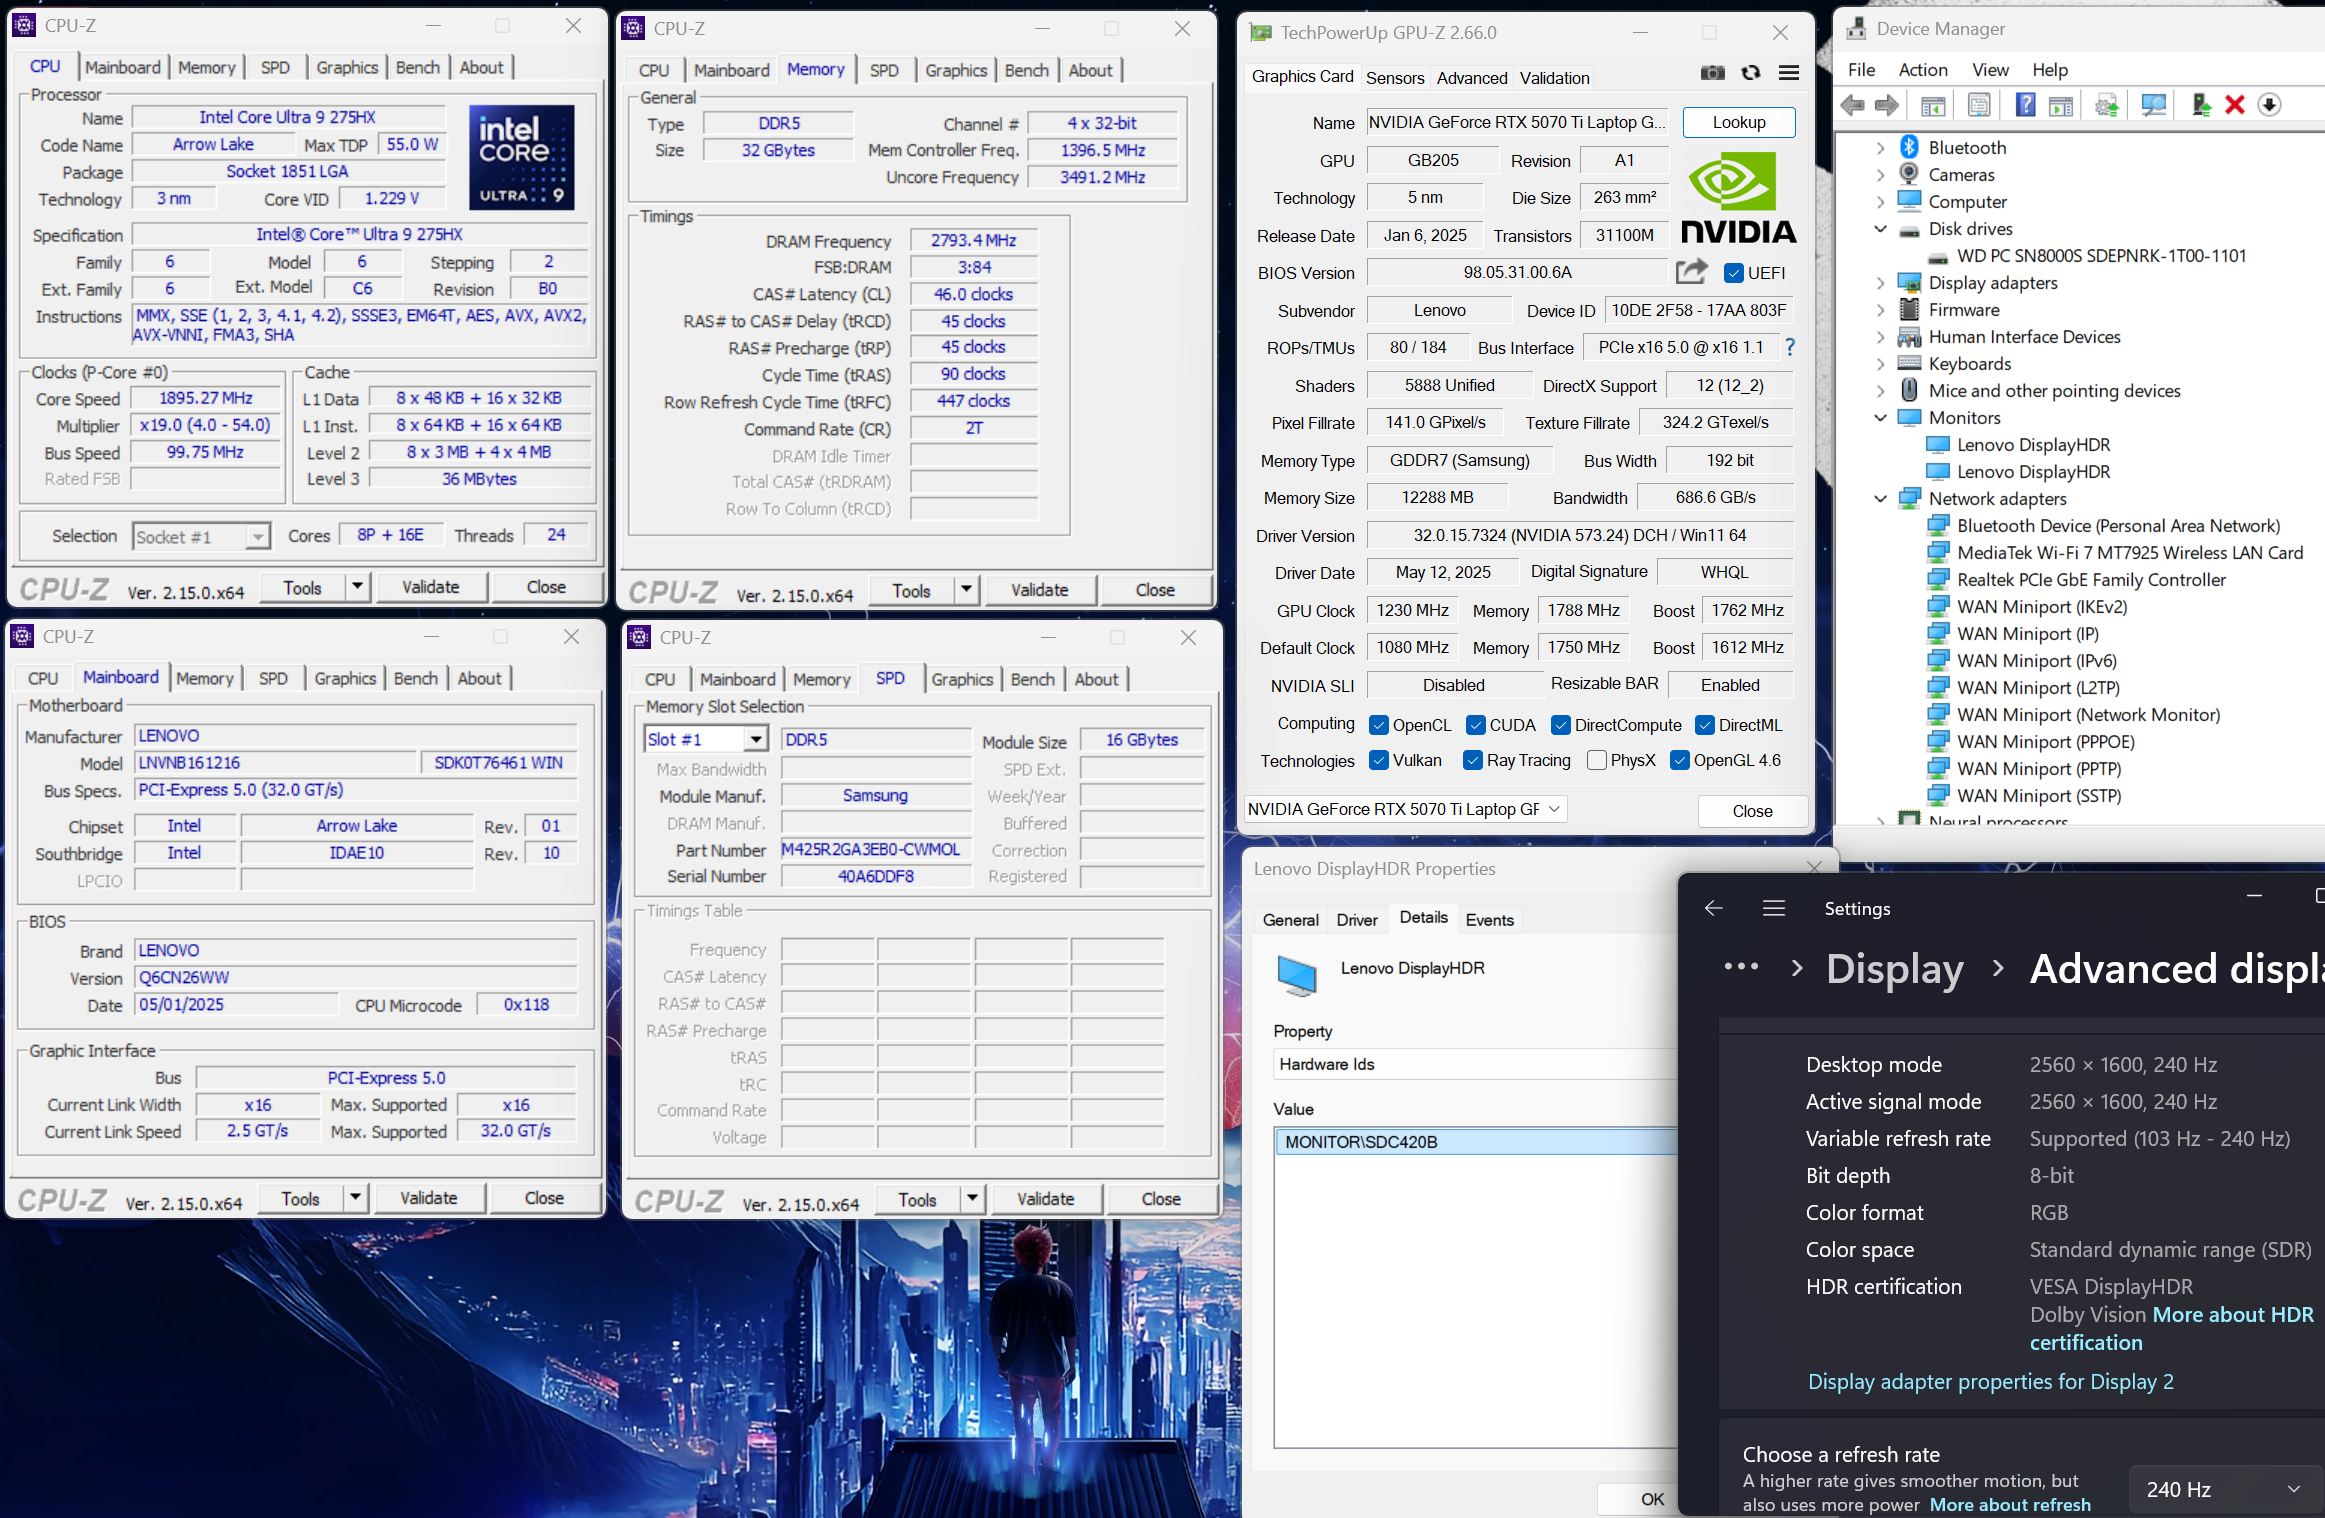Click the Bus Interface question mark in GPU-Z
Viewport: 2325px width, 1518px height.
(x=1789, y=347)
